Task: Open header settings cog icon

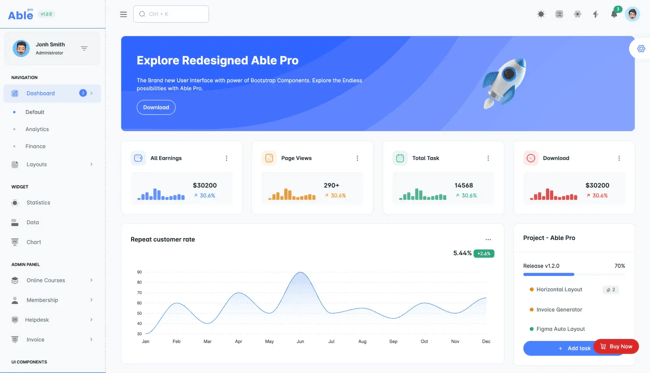Action: (x=577, y=14)
